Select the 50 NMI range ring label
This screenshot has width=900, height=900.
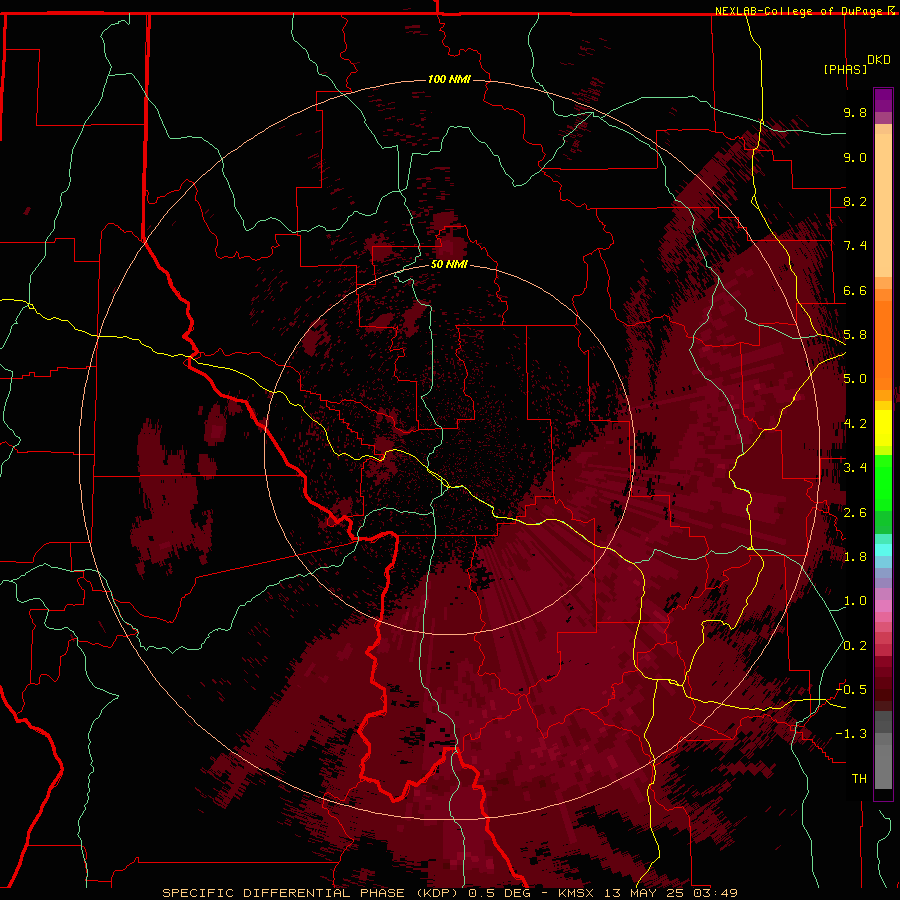tap(449, 264)
